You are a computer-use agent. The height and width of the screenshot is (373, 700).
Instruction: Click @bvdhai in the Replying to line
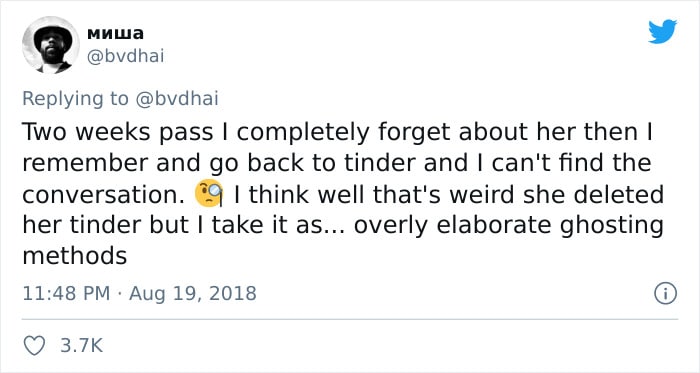177,98
